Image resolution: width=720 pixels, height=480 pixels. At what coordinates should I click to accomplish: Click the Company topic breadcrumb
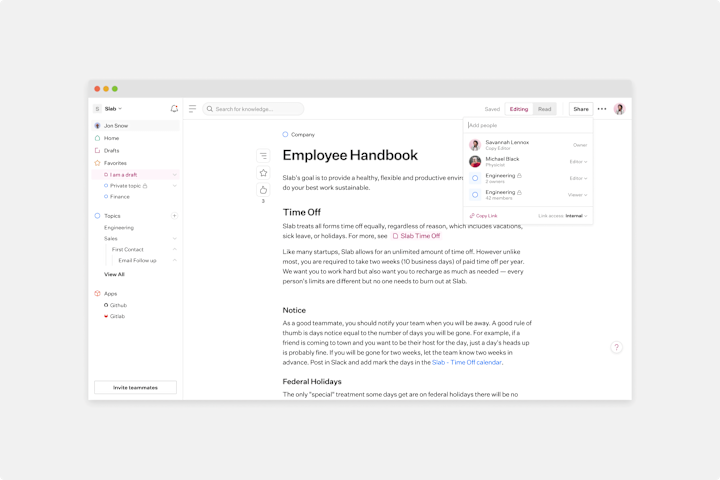pos(303,135)
